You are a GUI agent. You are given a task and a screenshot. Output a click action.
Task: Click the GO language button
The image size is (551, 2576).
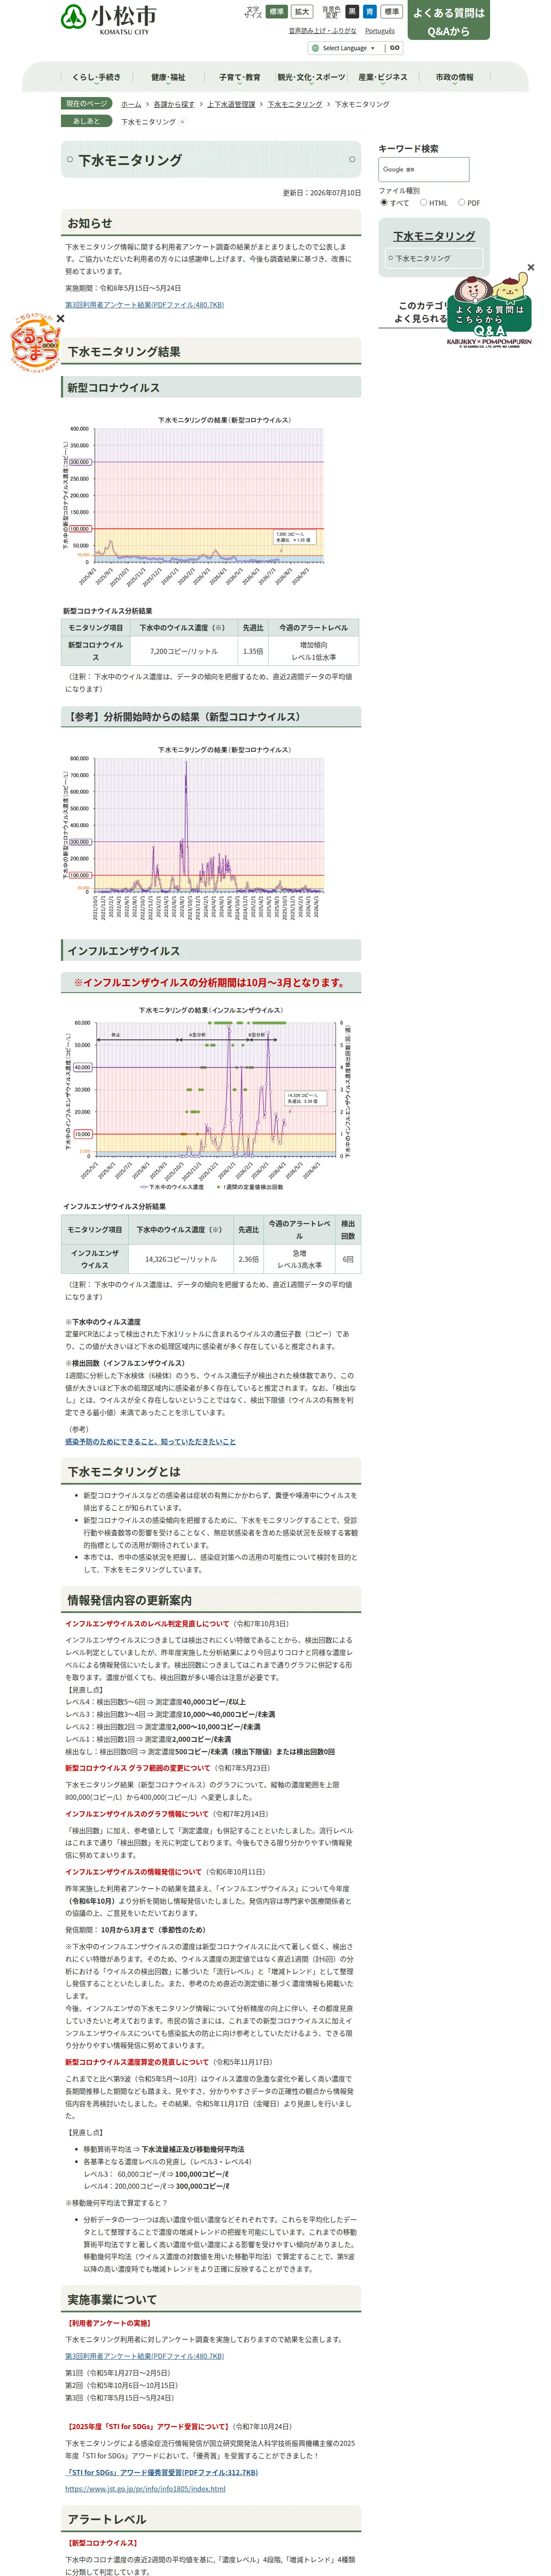coord(394,48)
